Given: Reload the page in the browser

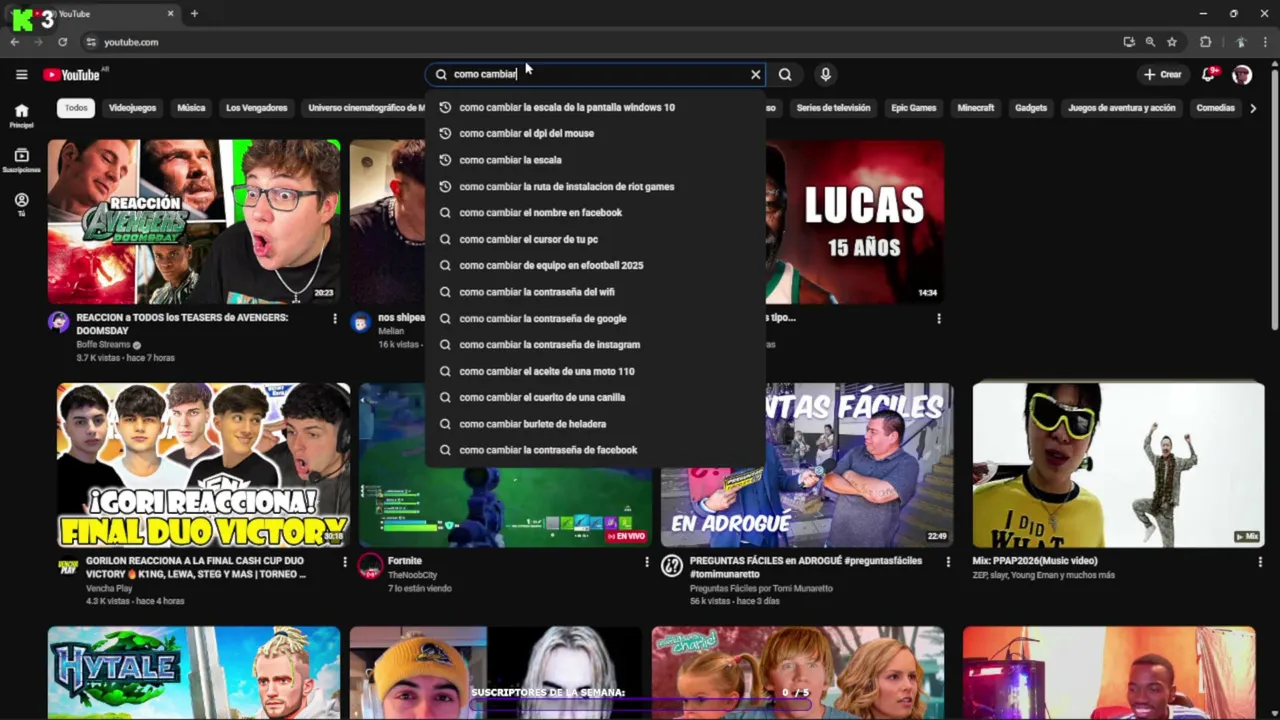Looking at the screenshot, I should coord(62,42).
